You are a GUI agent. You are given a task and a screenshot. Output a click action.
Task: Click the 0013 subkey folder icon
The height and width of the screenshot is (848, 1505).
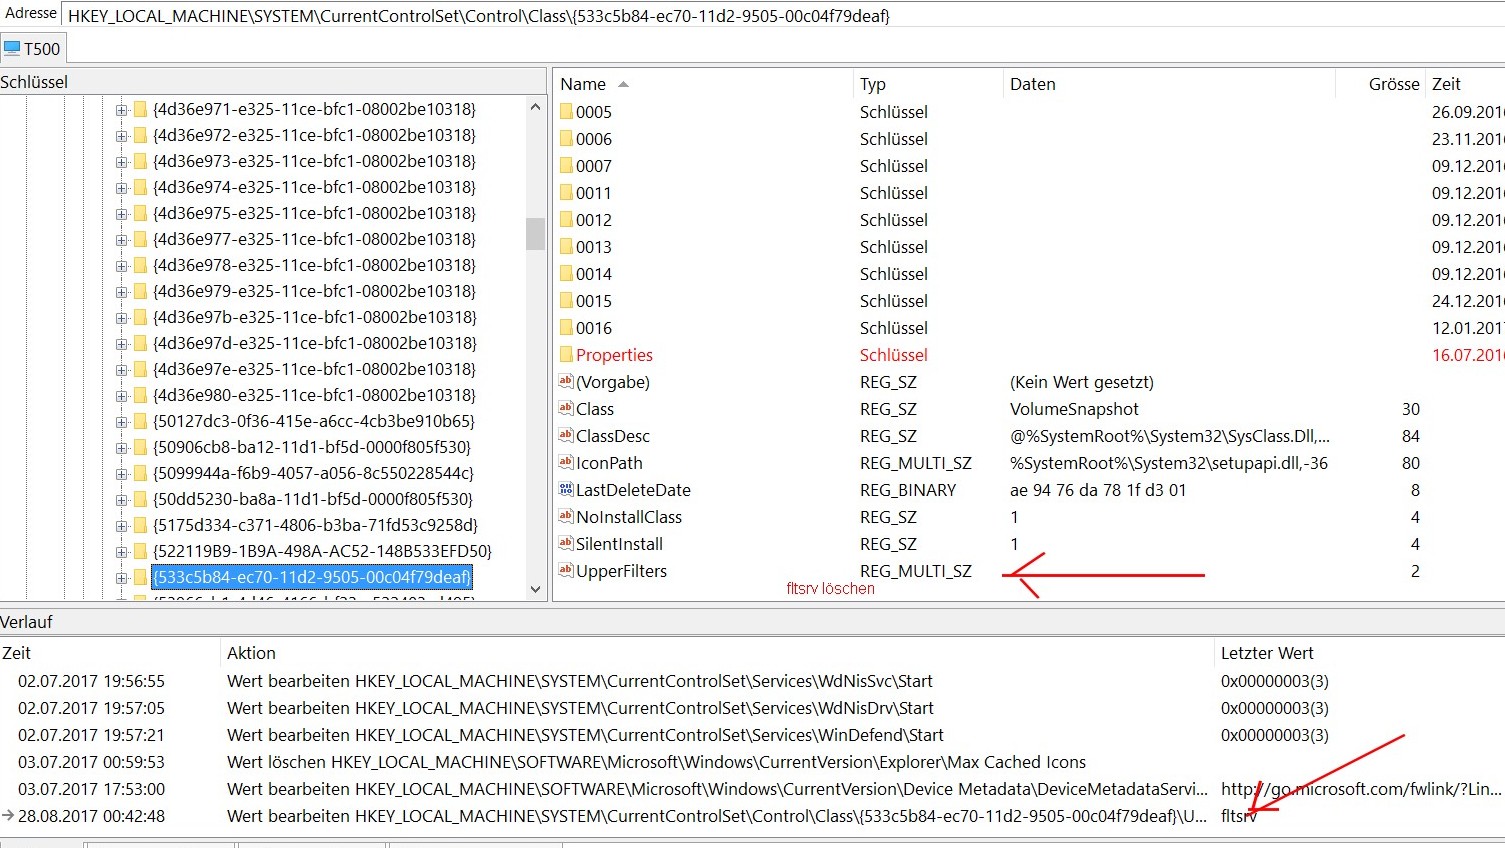(566, 246)
